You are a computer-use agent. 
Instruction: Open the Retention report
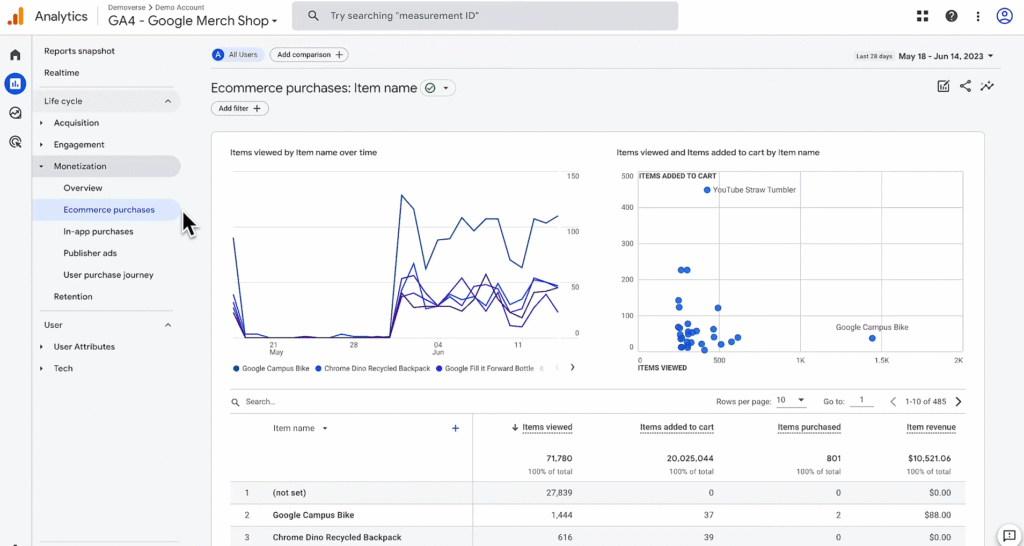[72, 297]
